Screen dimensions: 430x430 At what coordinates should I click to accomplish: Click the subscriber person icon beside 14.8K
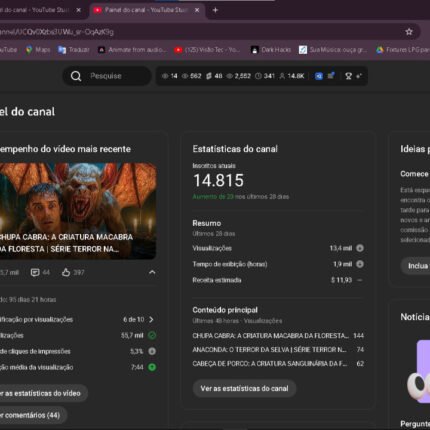(x=282, y=76)
